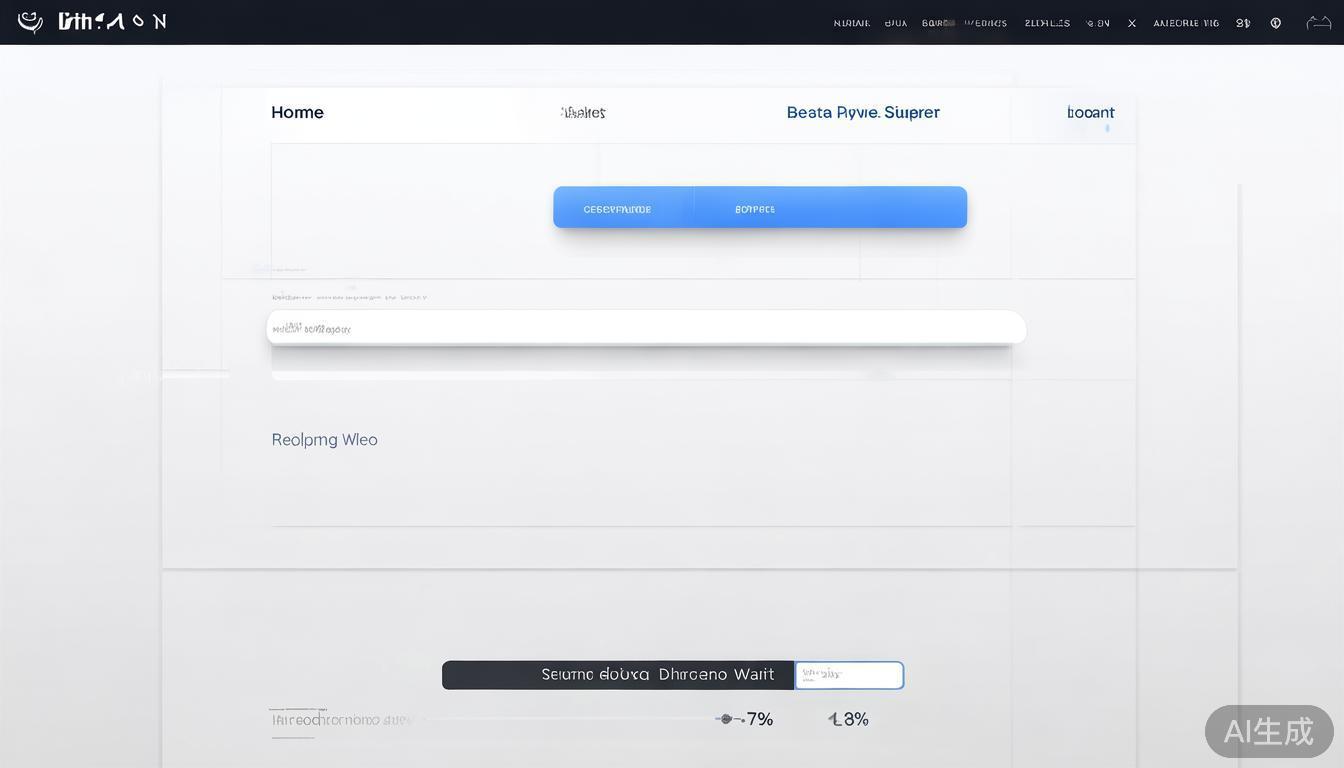The height and width of the screenshot is (768, 1344).
Task: Click the first menu item in the top bar
Action: tap(851, 23)
